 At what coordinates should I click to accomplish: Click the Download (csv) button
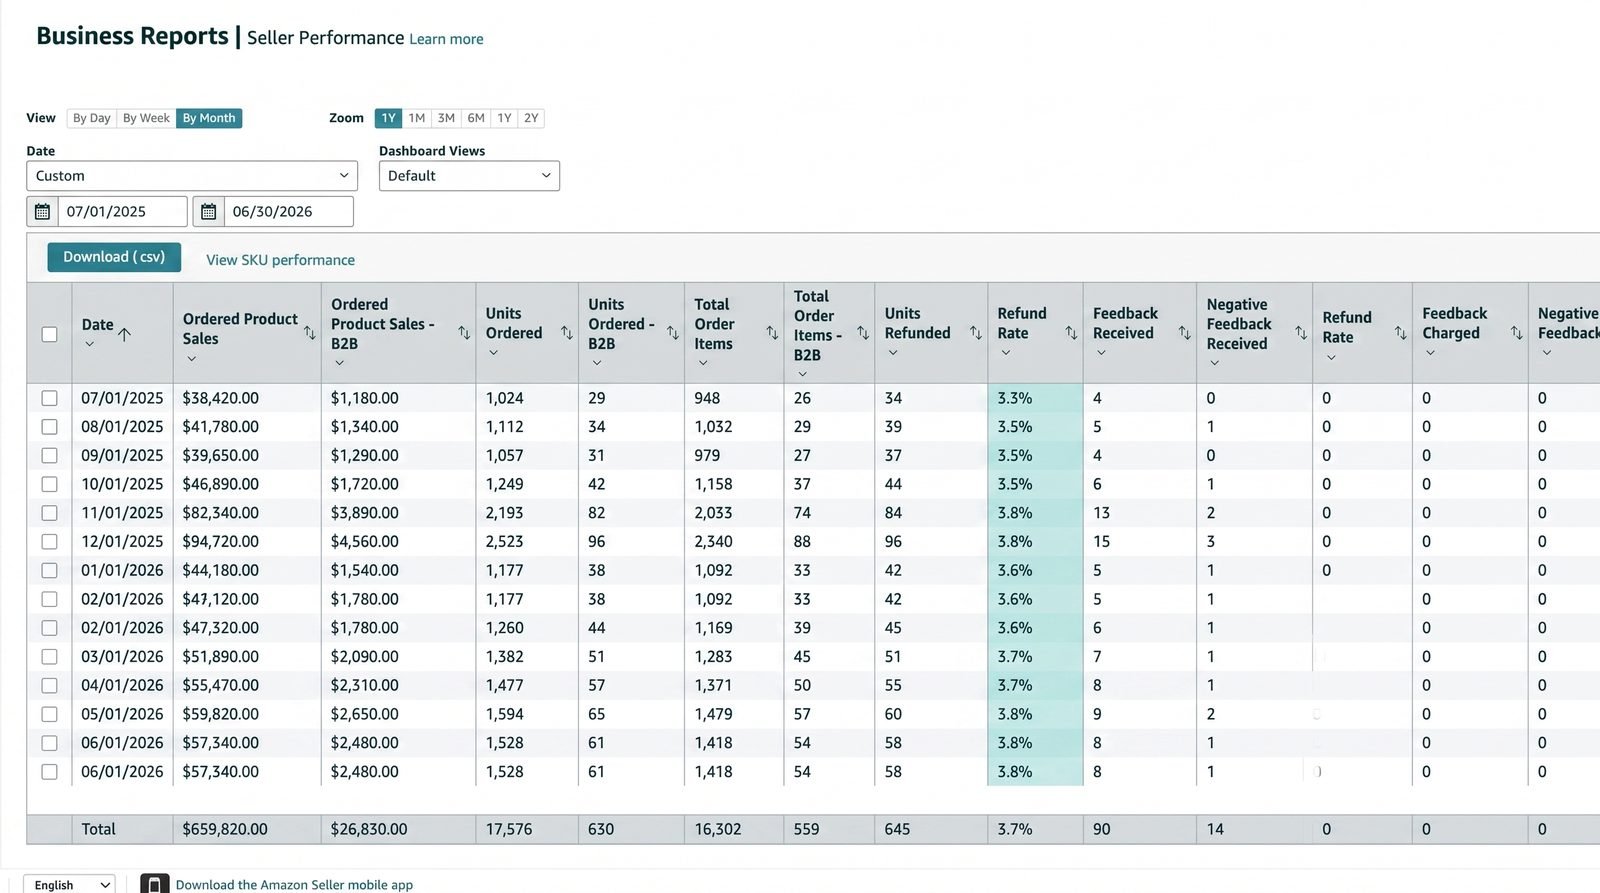pos(114,257)
